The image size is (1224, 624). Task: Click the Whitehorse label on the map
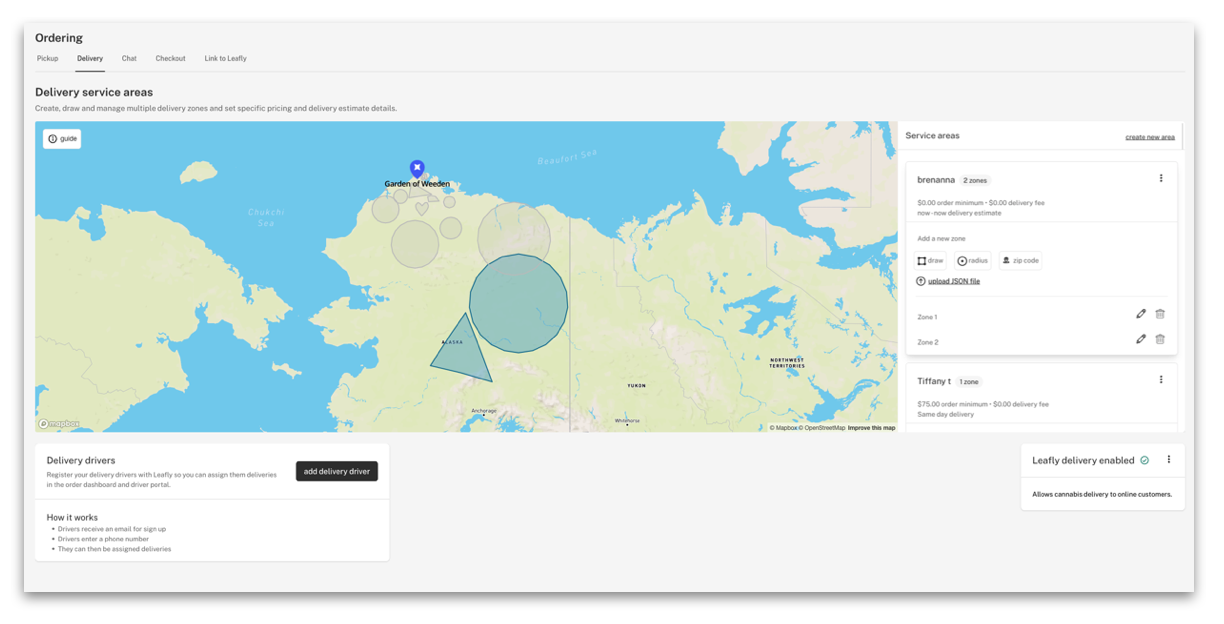(x=627, y=421)
